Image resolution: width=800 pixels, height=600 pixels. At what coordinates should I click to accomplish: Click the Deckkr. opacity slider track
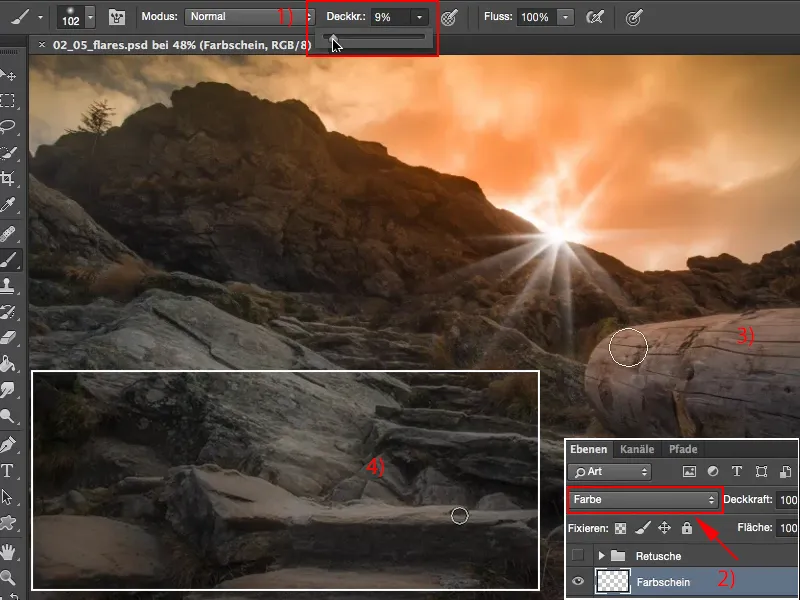[x=380, y=37]
